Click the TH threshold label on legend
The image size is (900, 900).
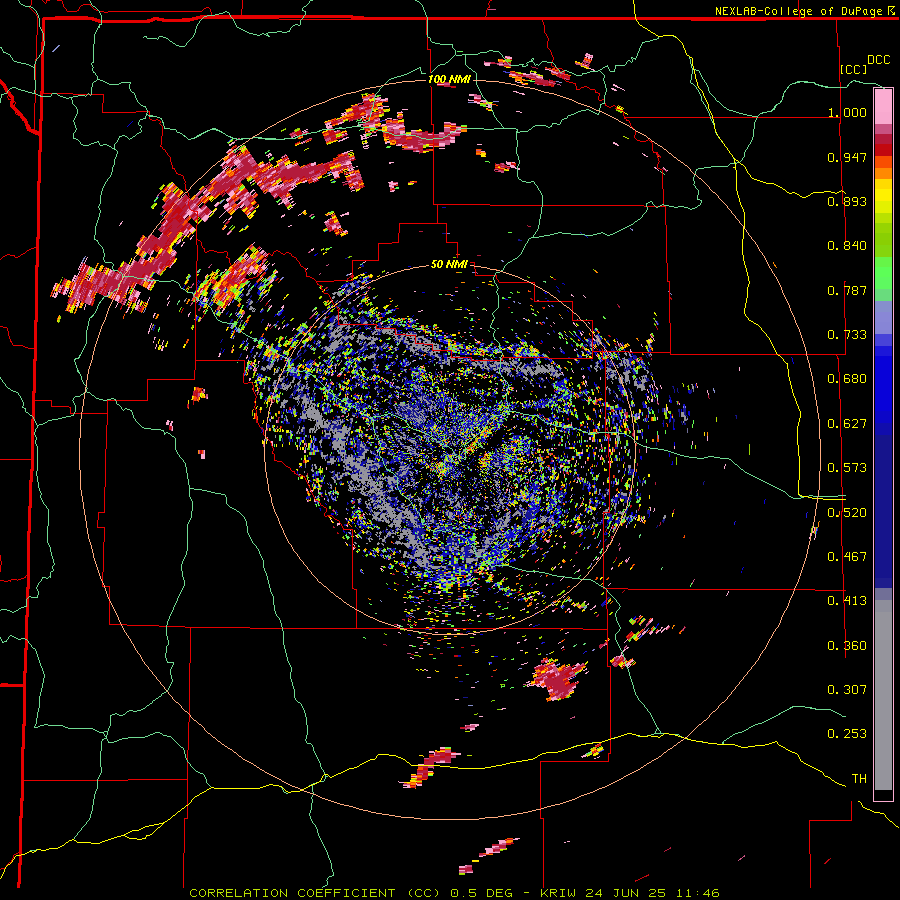859,778
